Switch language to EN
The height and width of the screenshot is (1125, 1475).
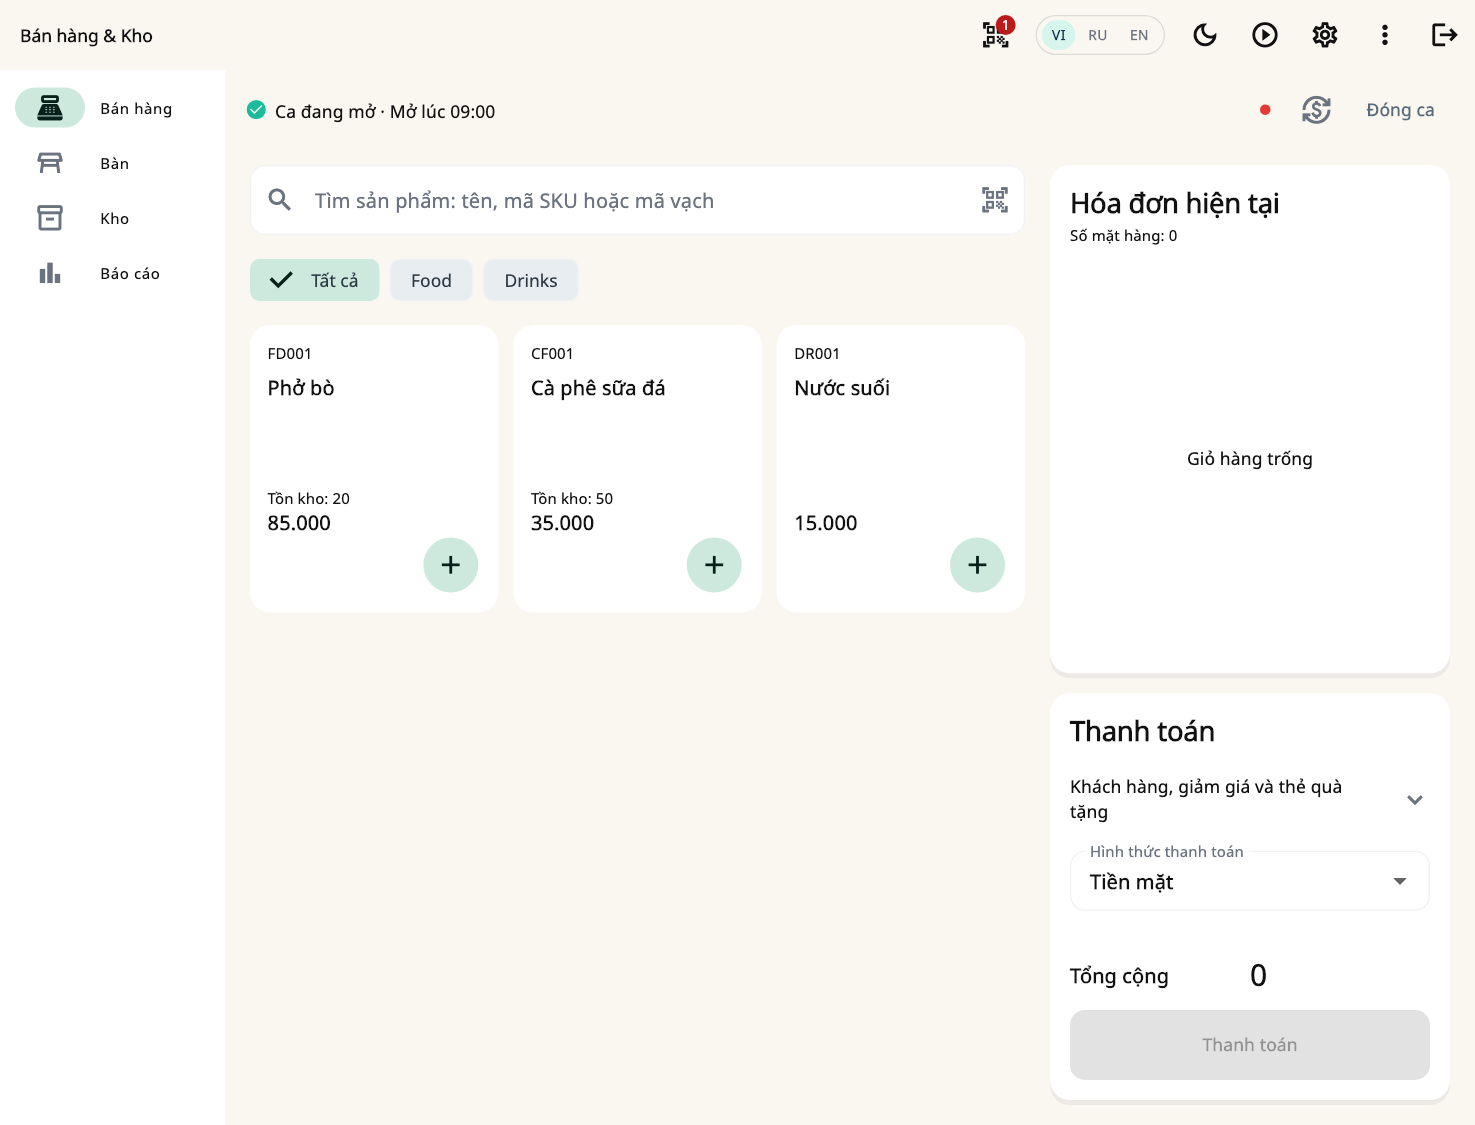pyautogui.click(x=1139, y=35)
